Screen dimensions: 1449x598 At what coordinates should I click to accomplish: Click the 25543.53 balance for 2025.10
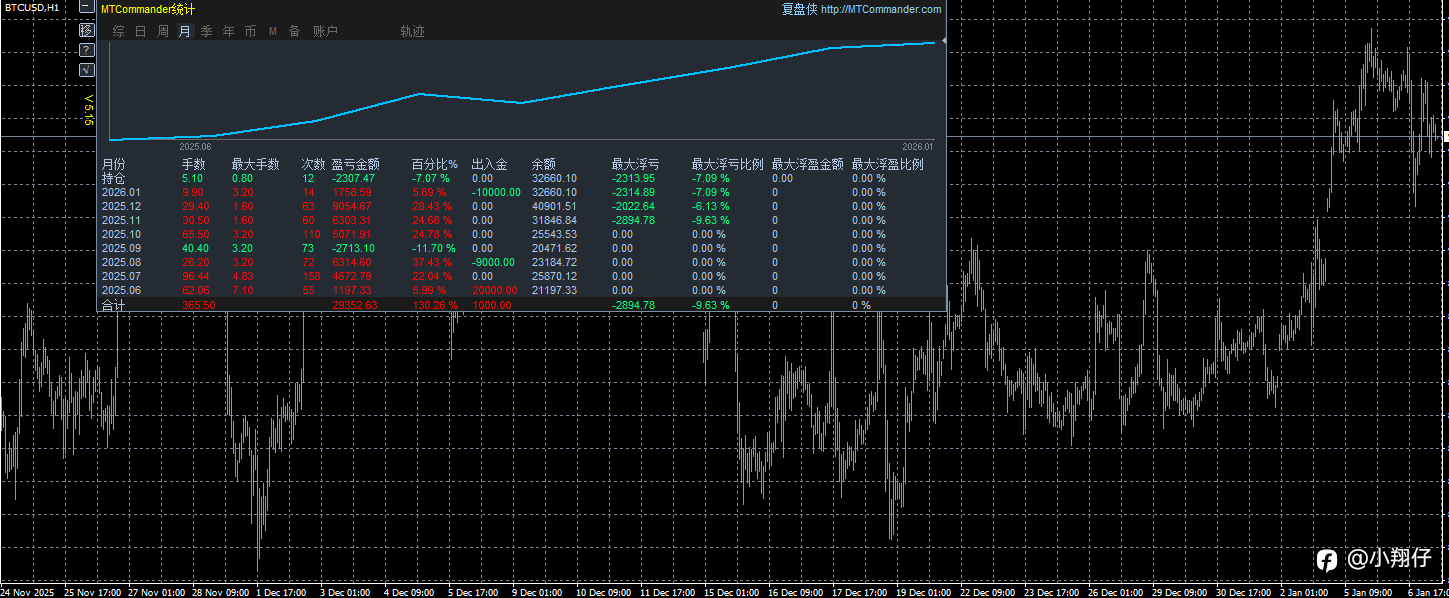tap(554, 234)
